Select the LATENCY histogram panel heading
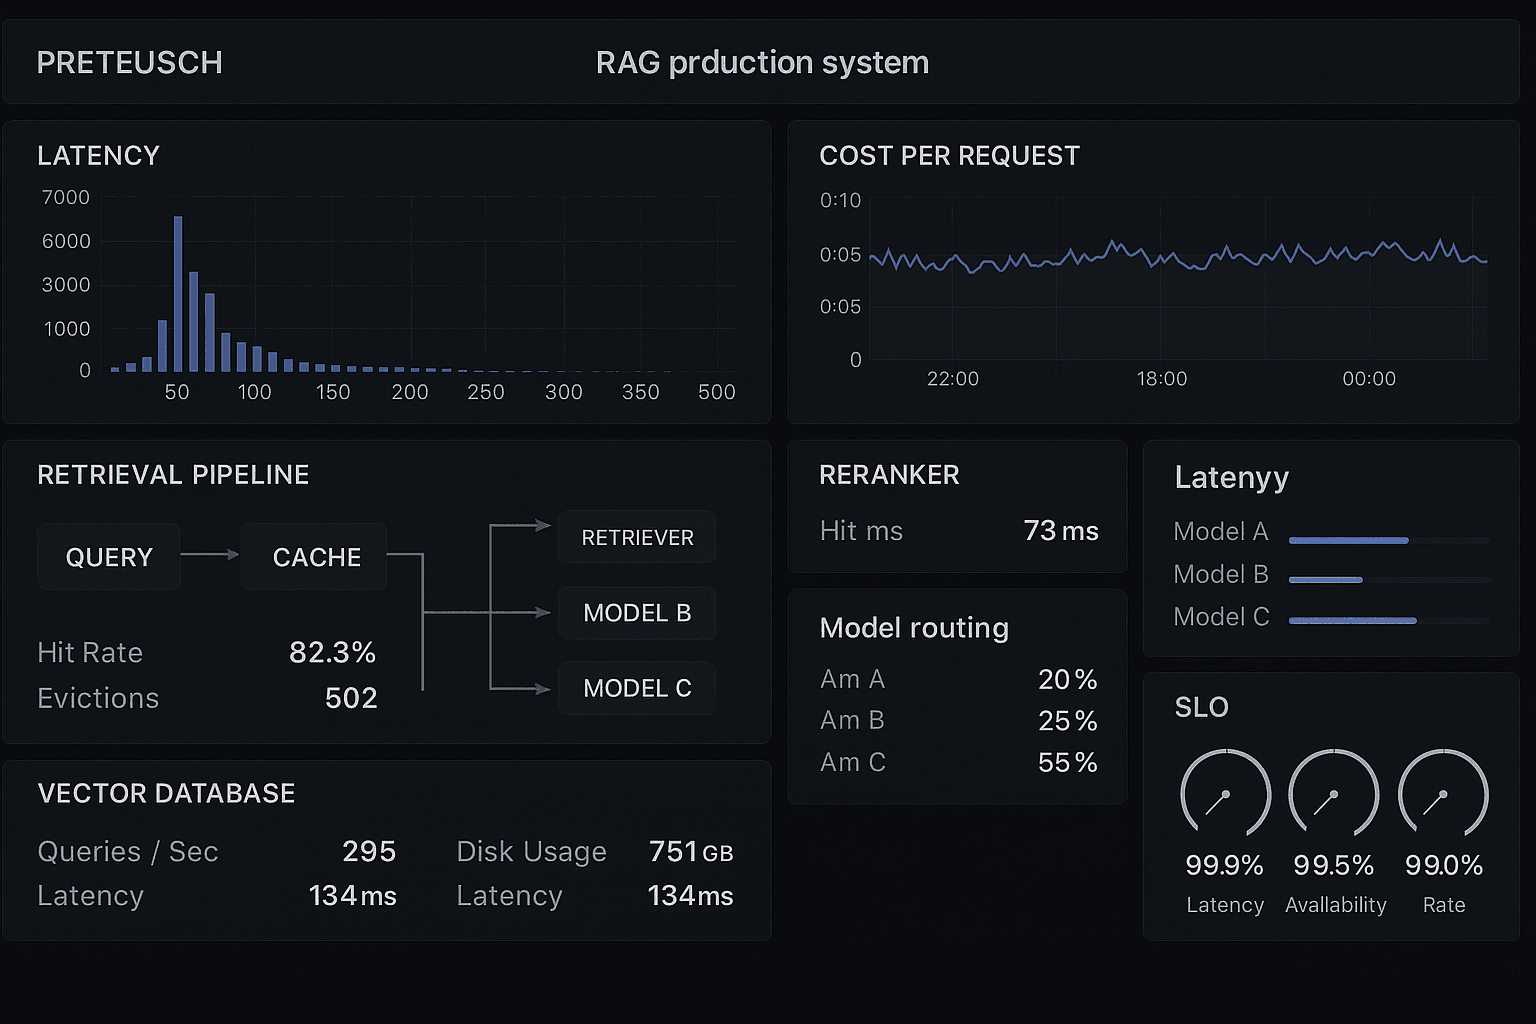This screenshot has height=1024, width=1536. (x=98, y=156)
